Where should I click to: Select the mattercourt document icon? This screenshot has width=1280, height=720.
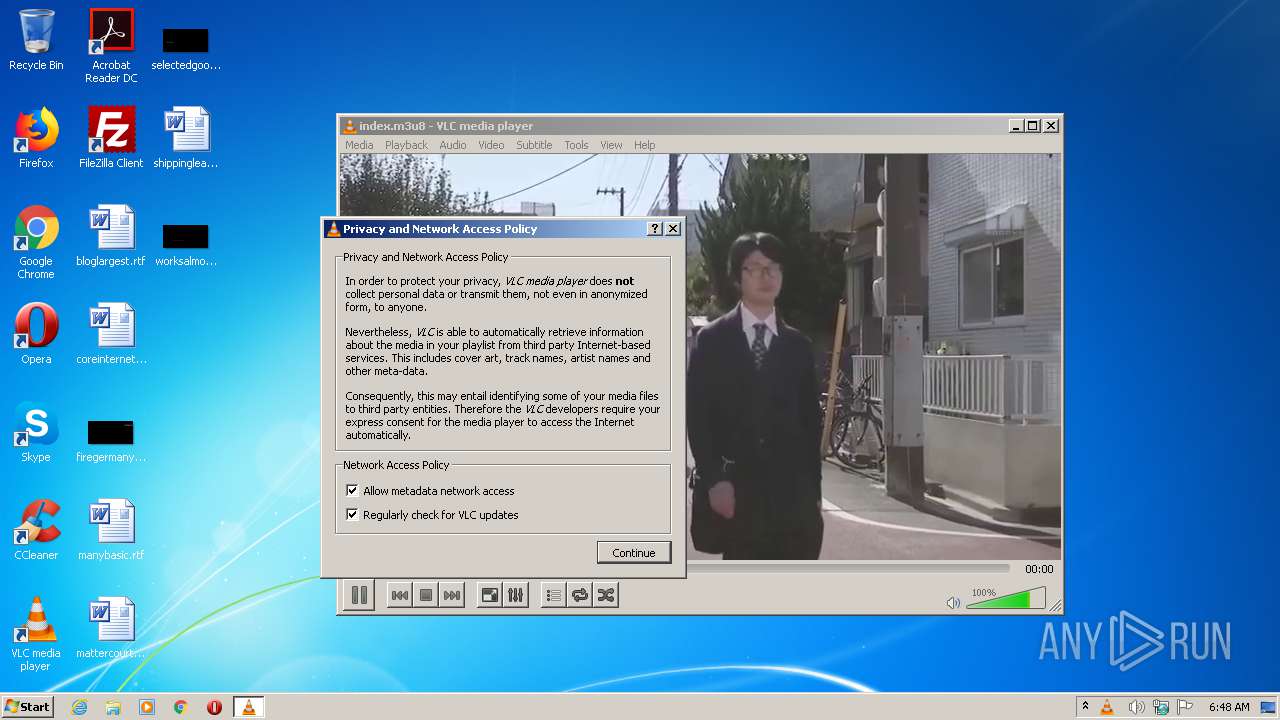click(111, 628)
